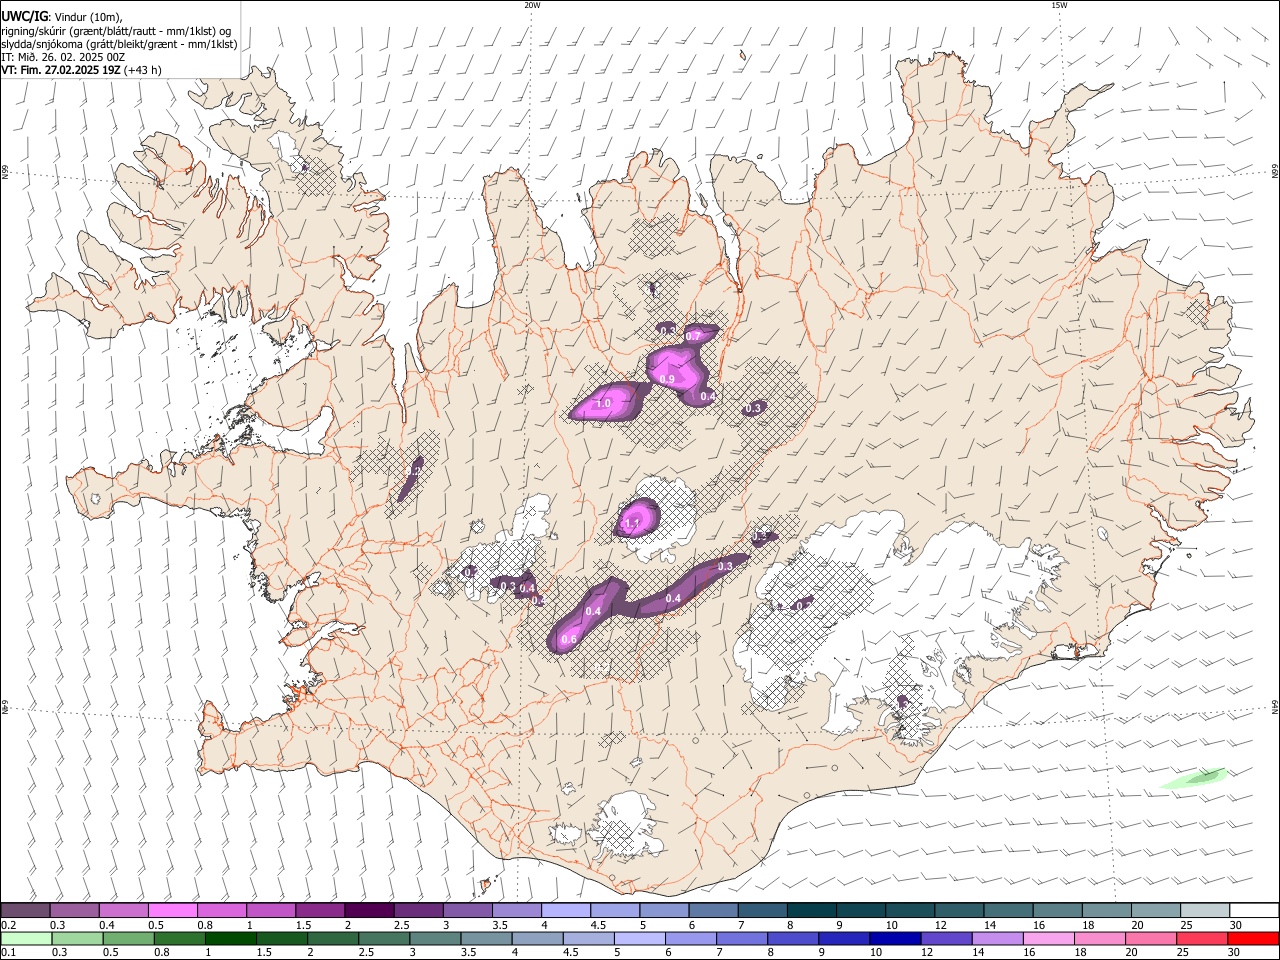
Task: Click the 'slydda/snjókoma' legend description line
Action: 119,44
